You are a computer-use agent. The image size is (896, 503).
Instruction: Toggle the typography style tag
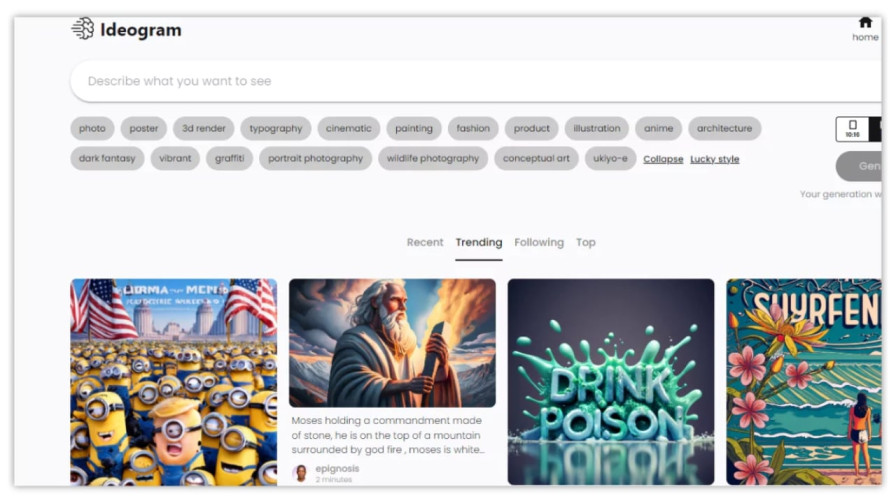coord(275,129)
